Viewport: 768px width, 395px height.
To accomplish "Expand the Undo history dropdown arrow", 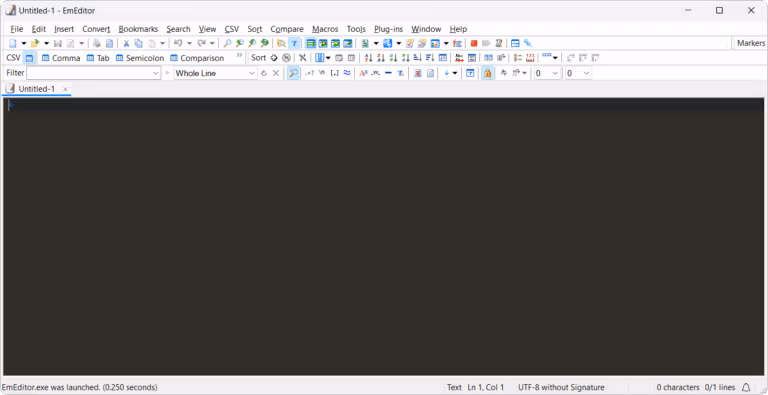I will click(x=189, y=43).
